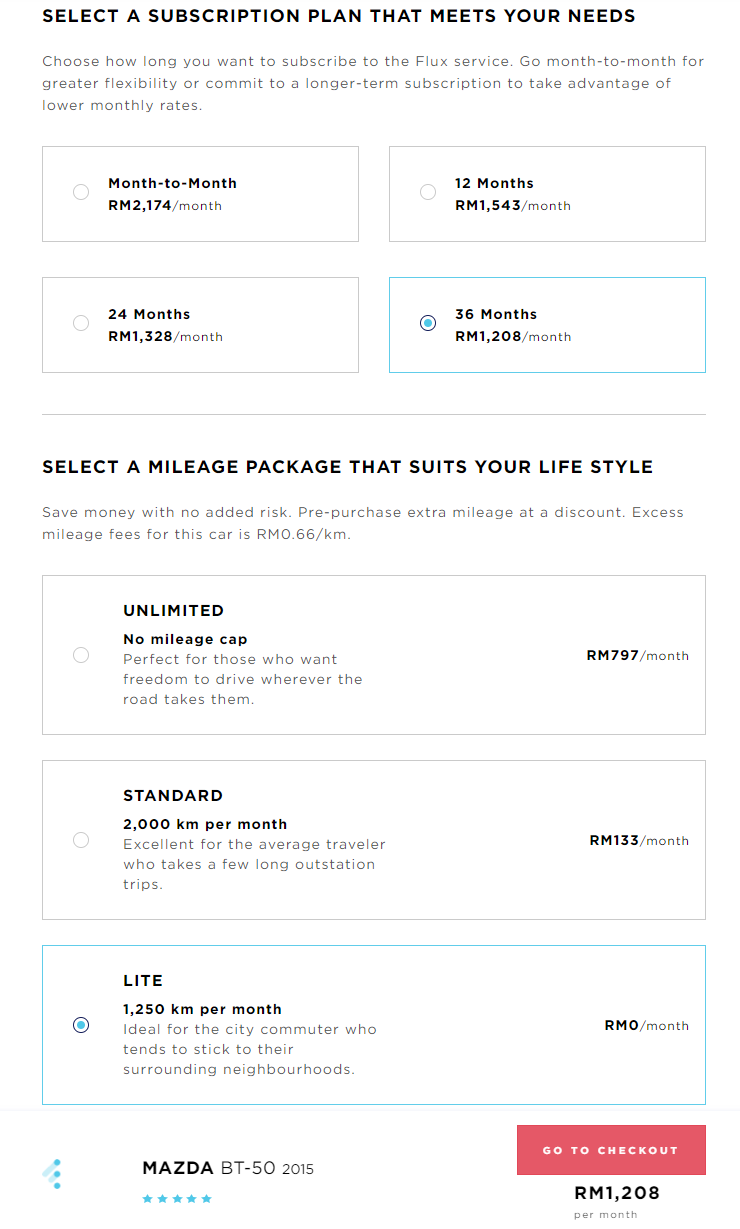Click the Go To Checkout button

(x=610, y=1150)
